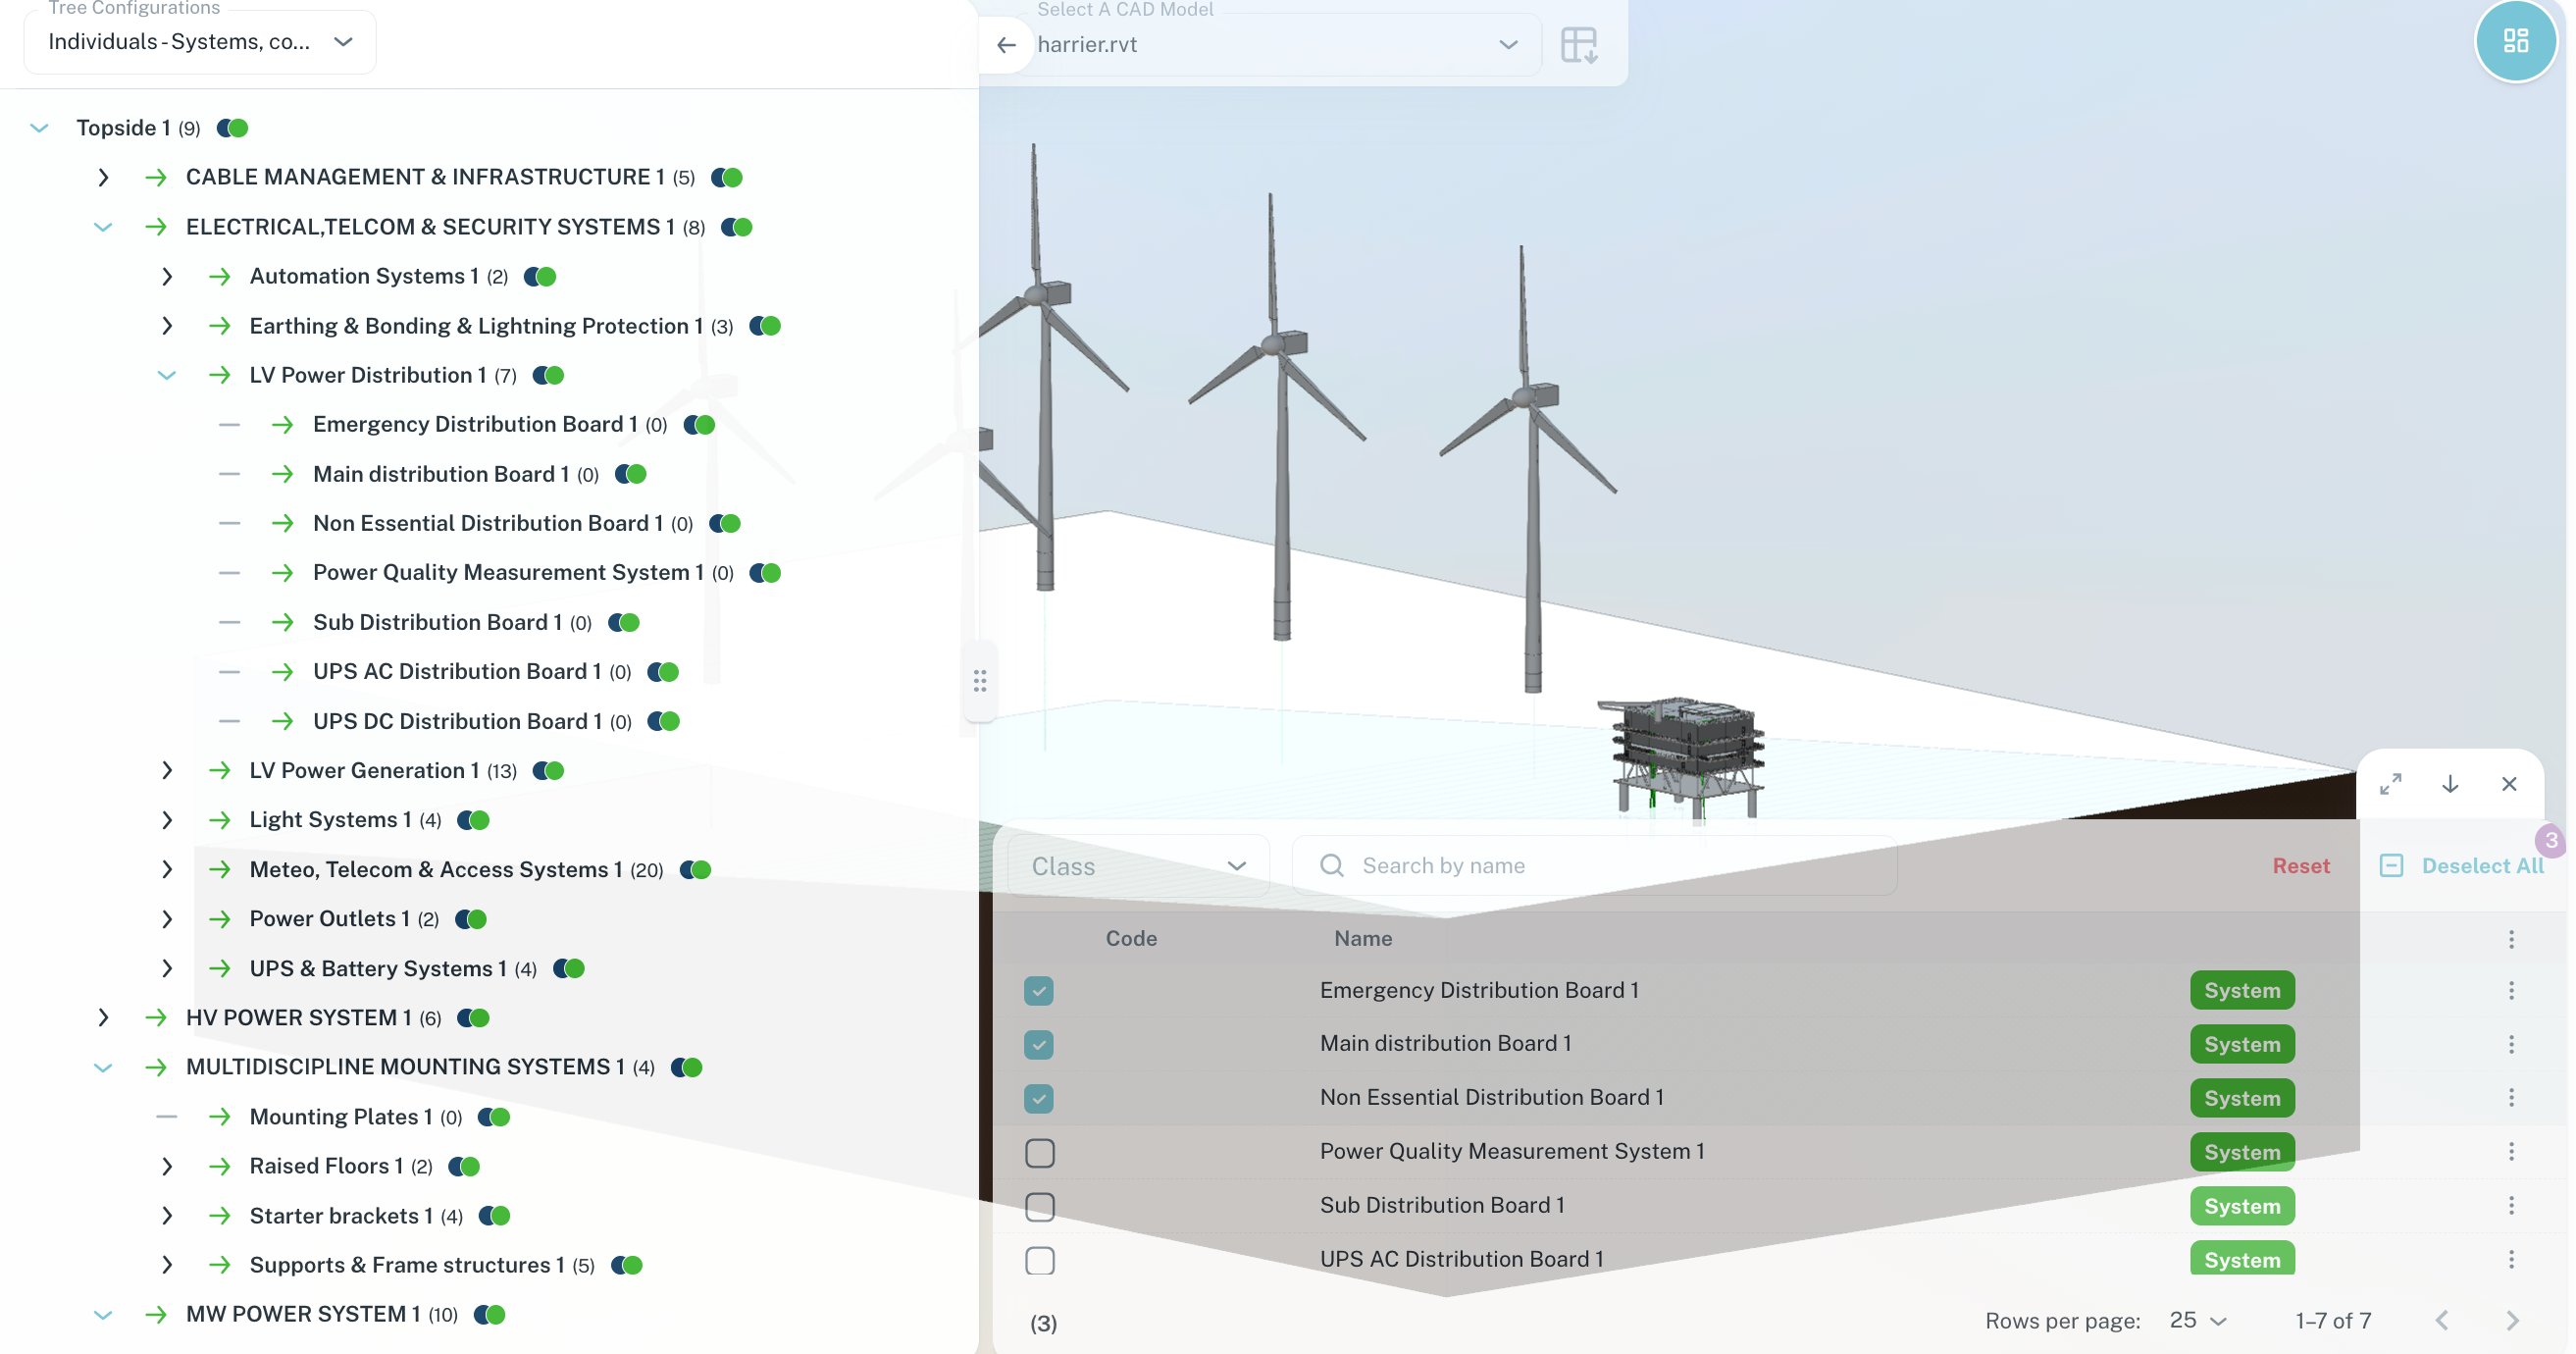This screenshot has width=2576, height=1354.
Task: Select the UPS DC Distribution Board 1 tree item
Action: [x=457, y=722]
